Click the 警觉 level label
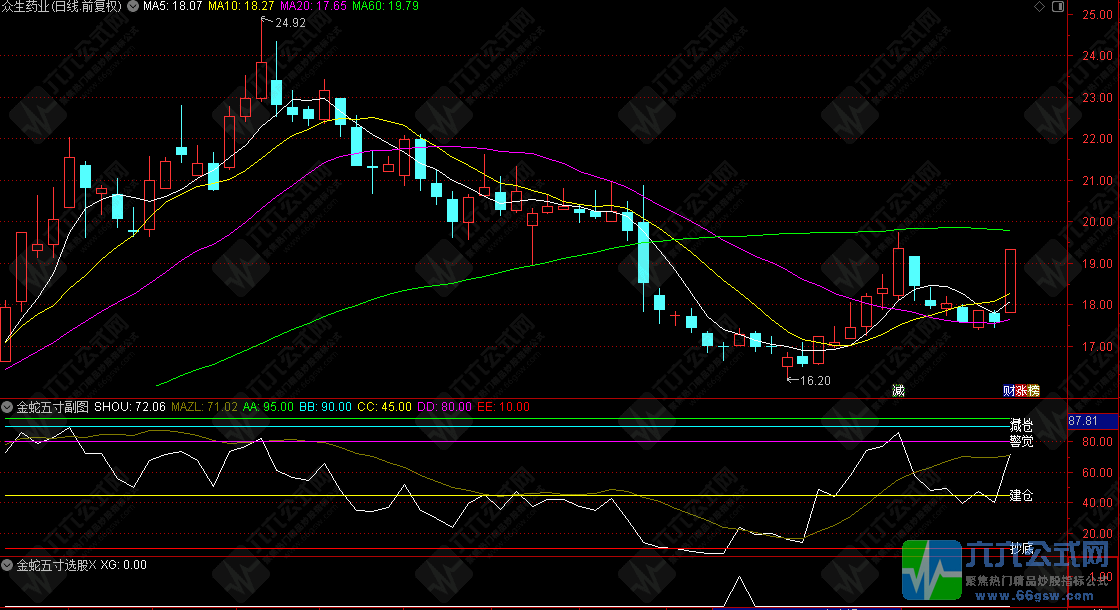This screenshot has width=1120, height=610. click(1021, 441)
